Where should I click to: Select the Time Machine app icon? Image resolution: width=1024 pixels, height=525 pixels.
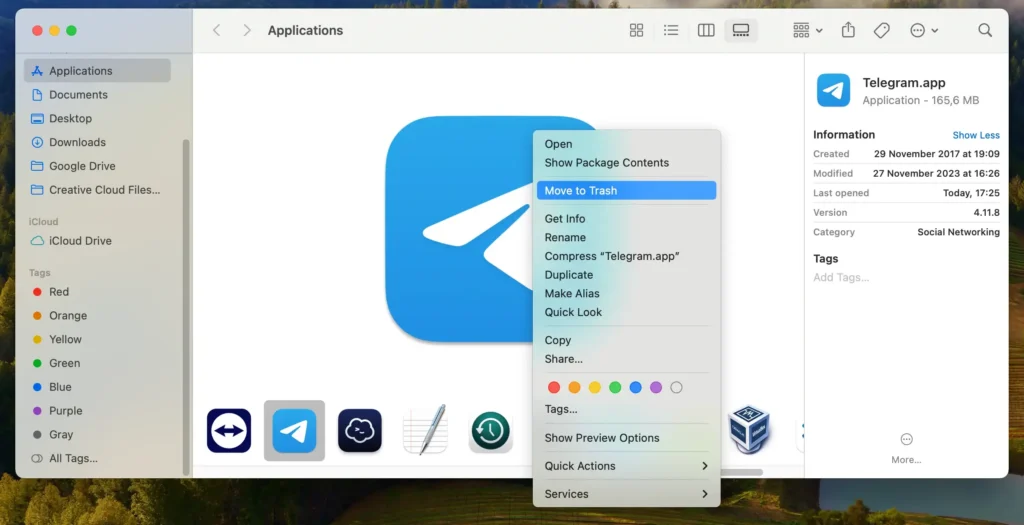(x=490, y=430)
